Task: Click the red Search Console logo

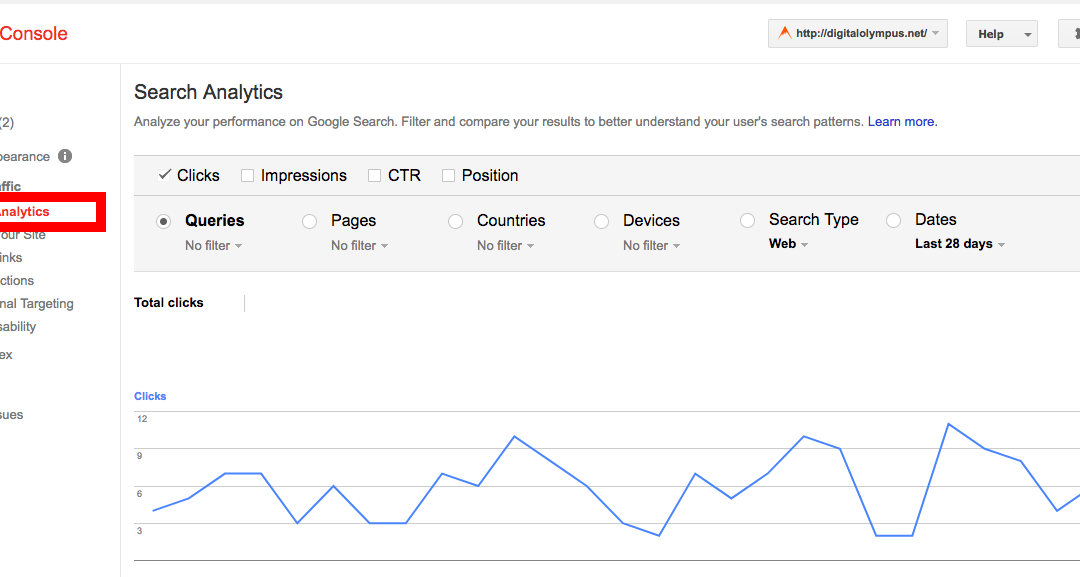Action: click(x=34, y=33)
